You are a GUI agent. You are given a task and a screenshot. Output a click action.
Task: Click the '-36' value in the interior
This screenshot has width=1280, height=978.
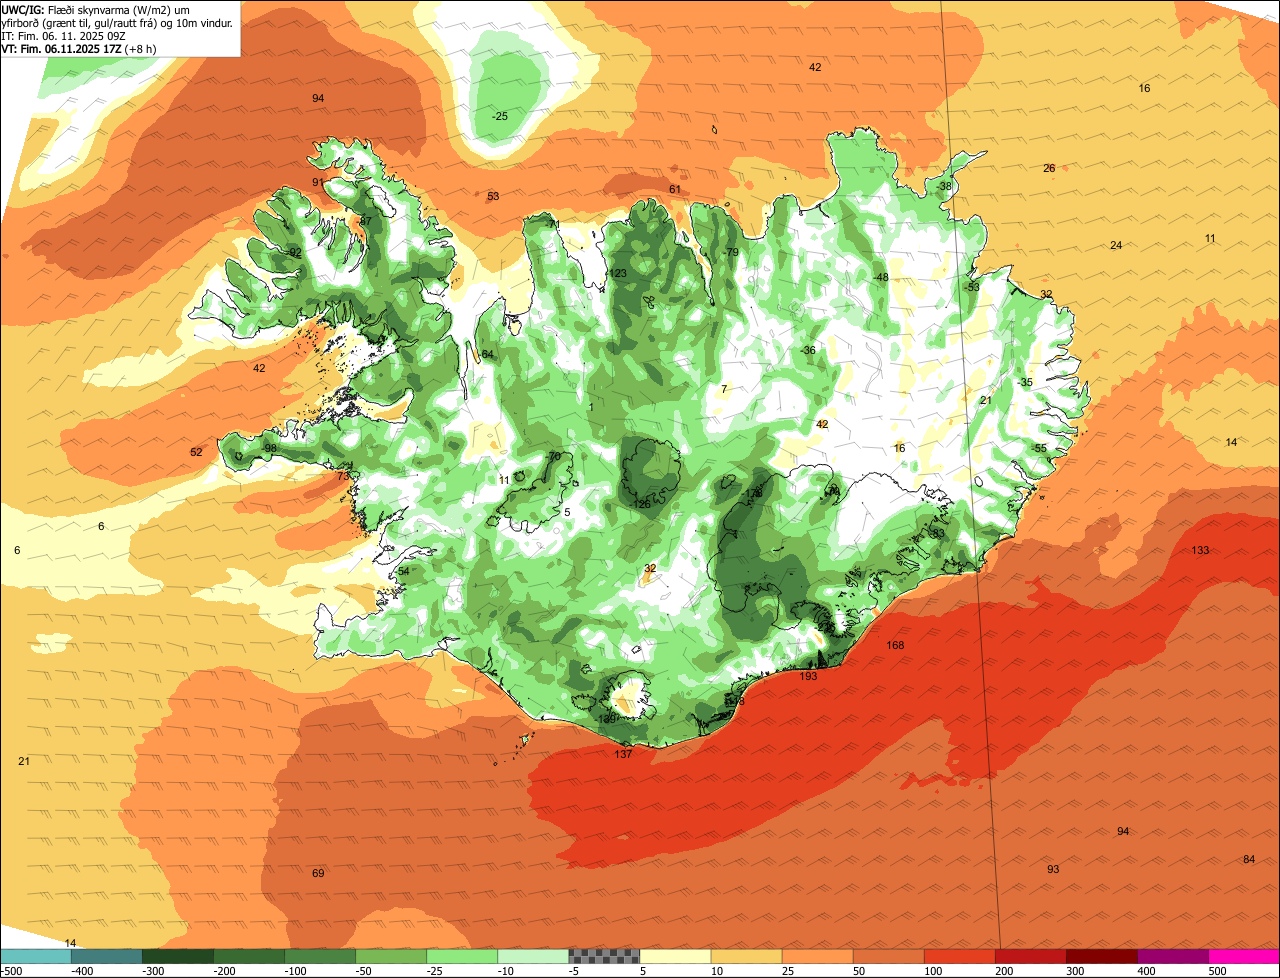click(808, 350)
